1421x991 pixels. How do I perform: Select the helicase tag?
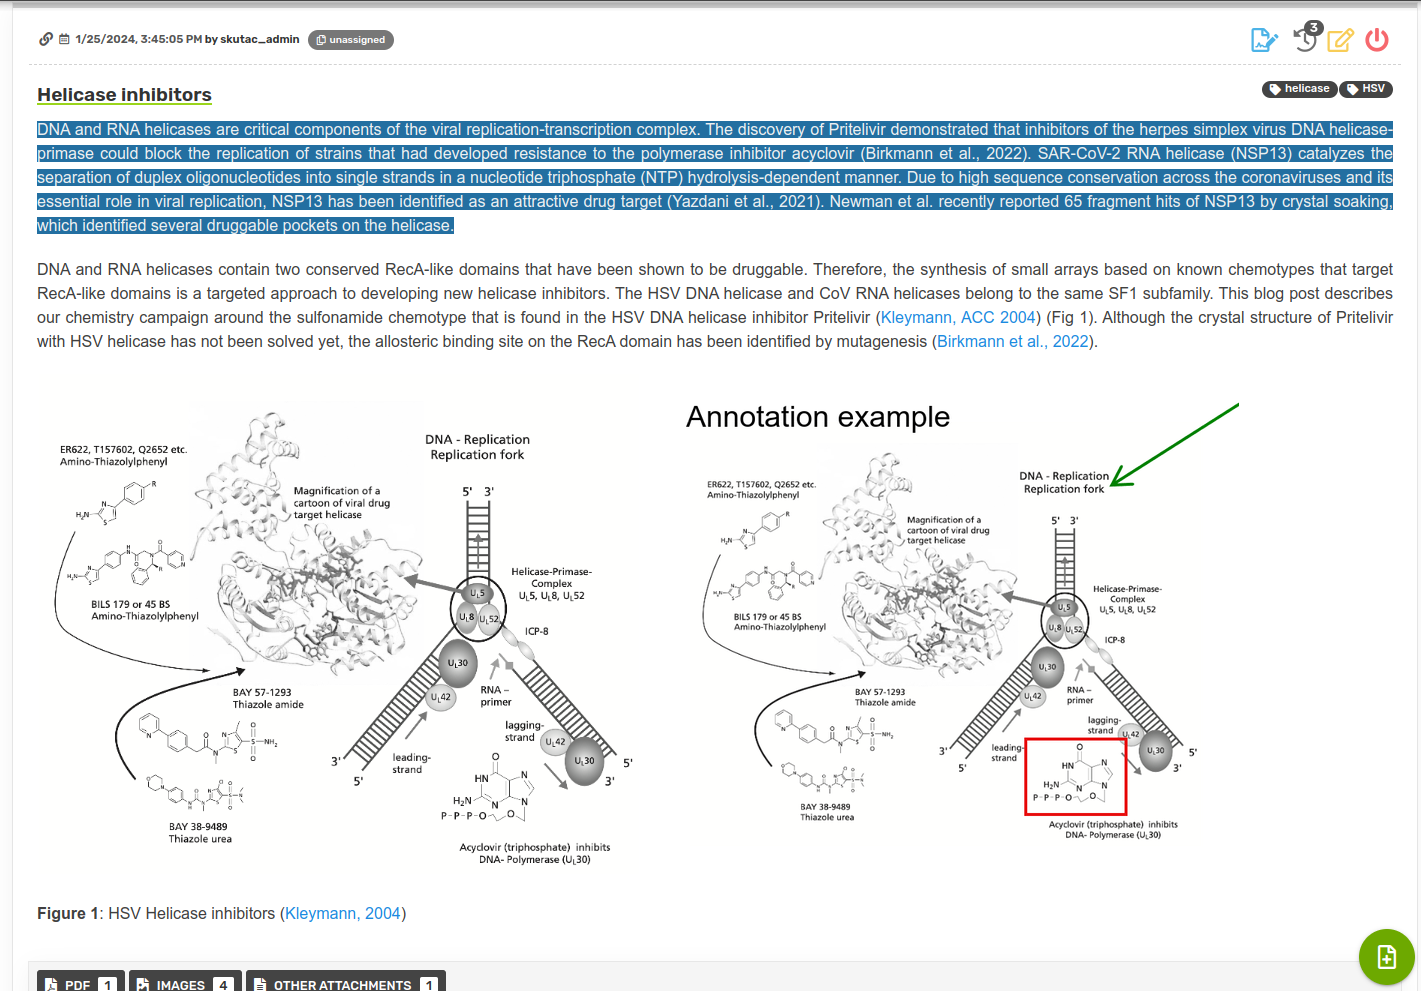click(1299, 89)
